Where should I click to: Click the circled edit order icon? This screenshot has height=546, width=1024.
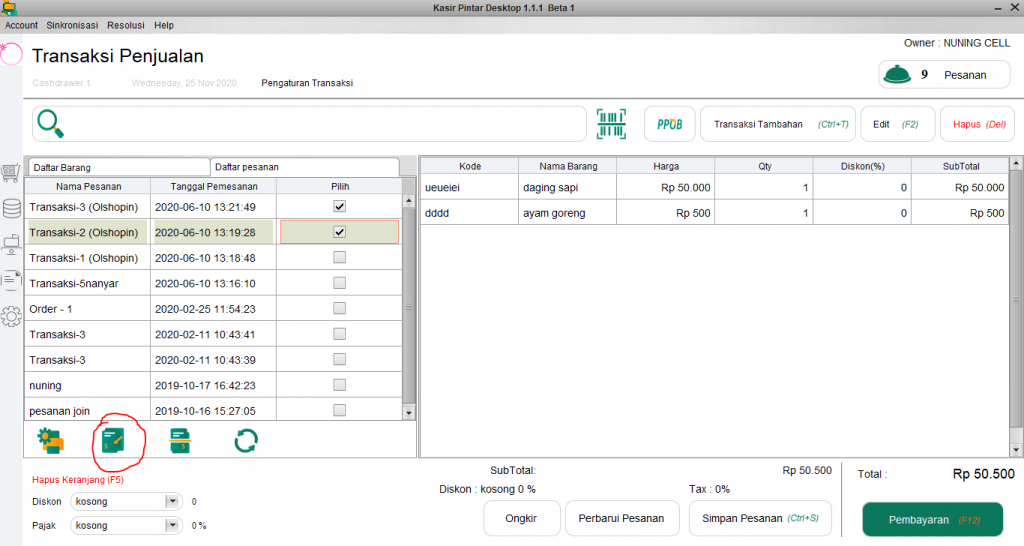point(114,441)
